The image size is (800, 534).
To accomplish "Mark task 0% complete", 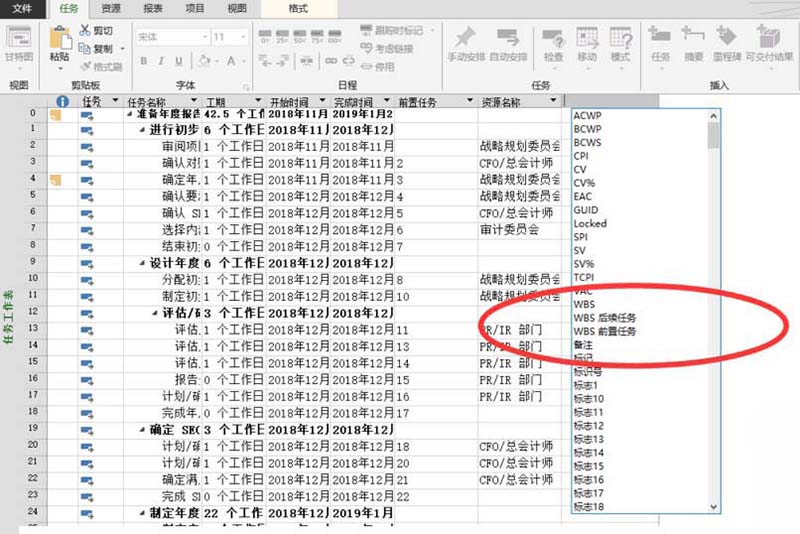I will [x=265, y=36].
